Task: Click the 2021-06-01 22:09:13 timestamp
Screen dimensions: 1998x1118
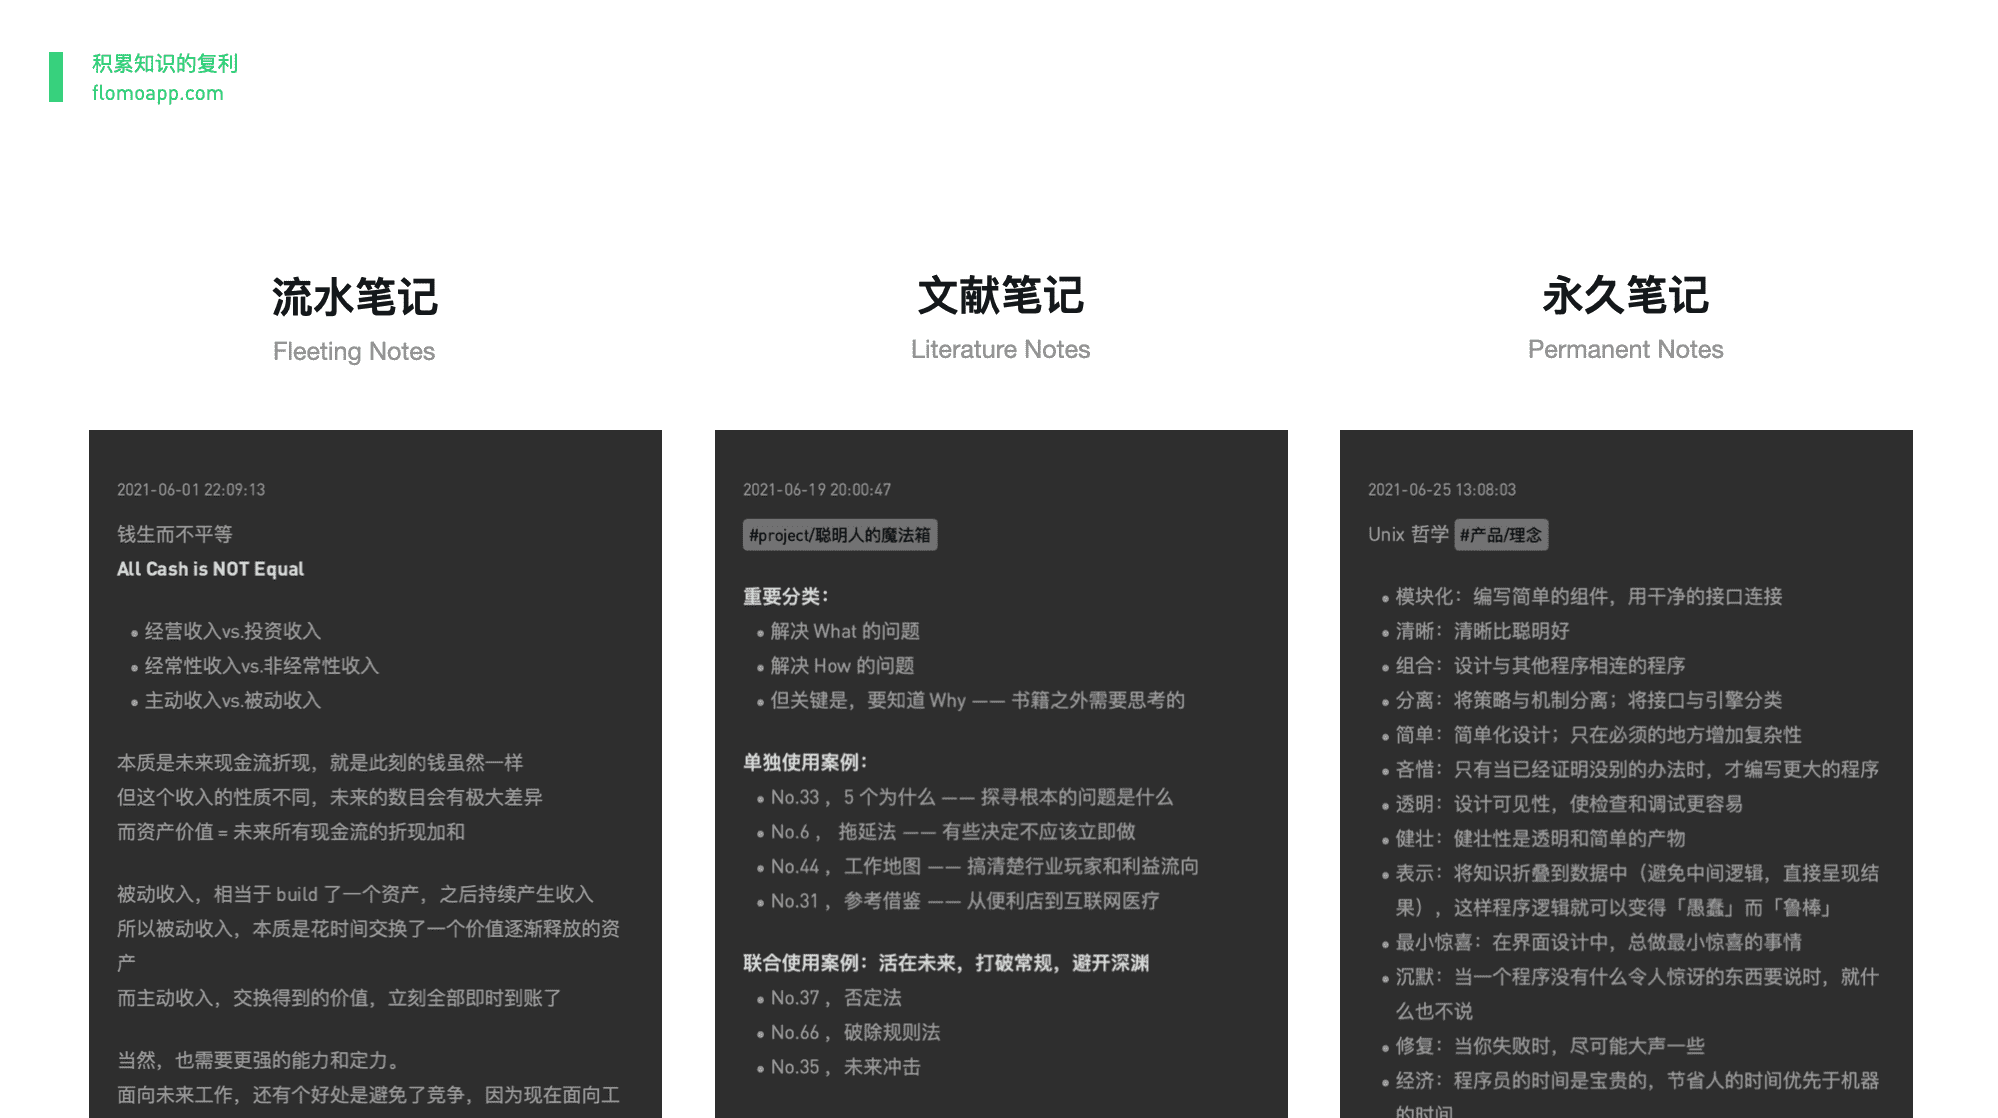Action: click(x=191, y=489)
